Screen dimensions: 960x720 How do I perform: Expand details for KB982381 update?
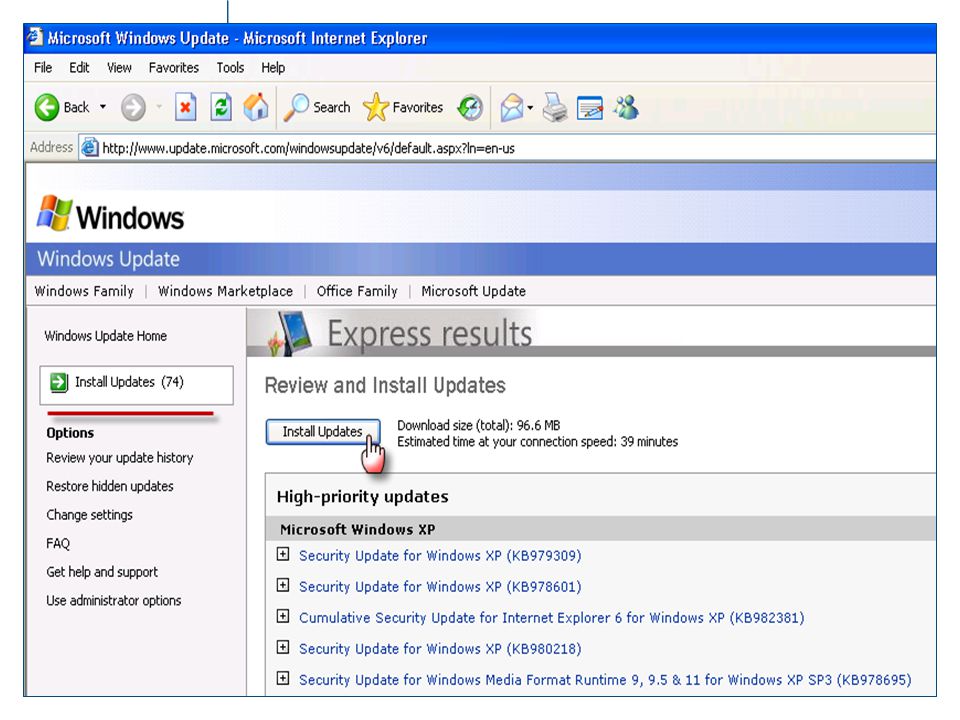coord(282,616)
